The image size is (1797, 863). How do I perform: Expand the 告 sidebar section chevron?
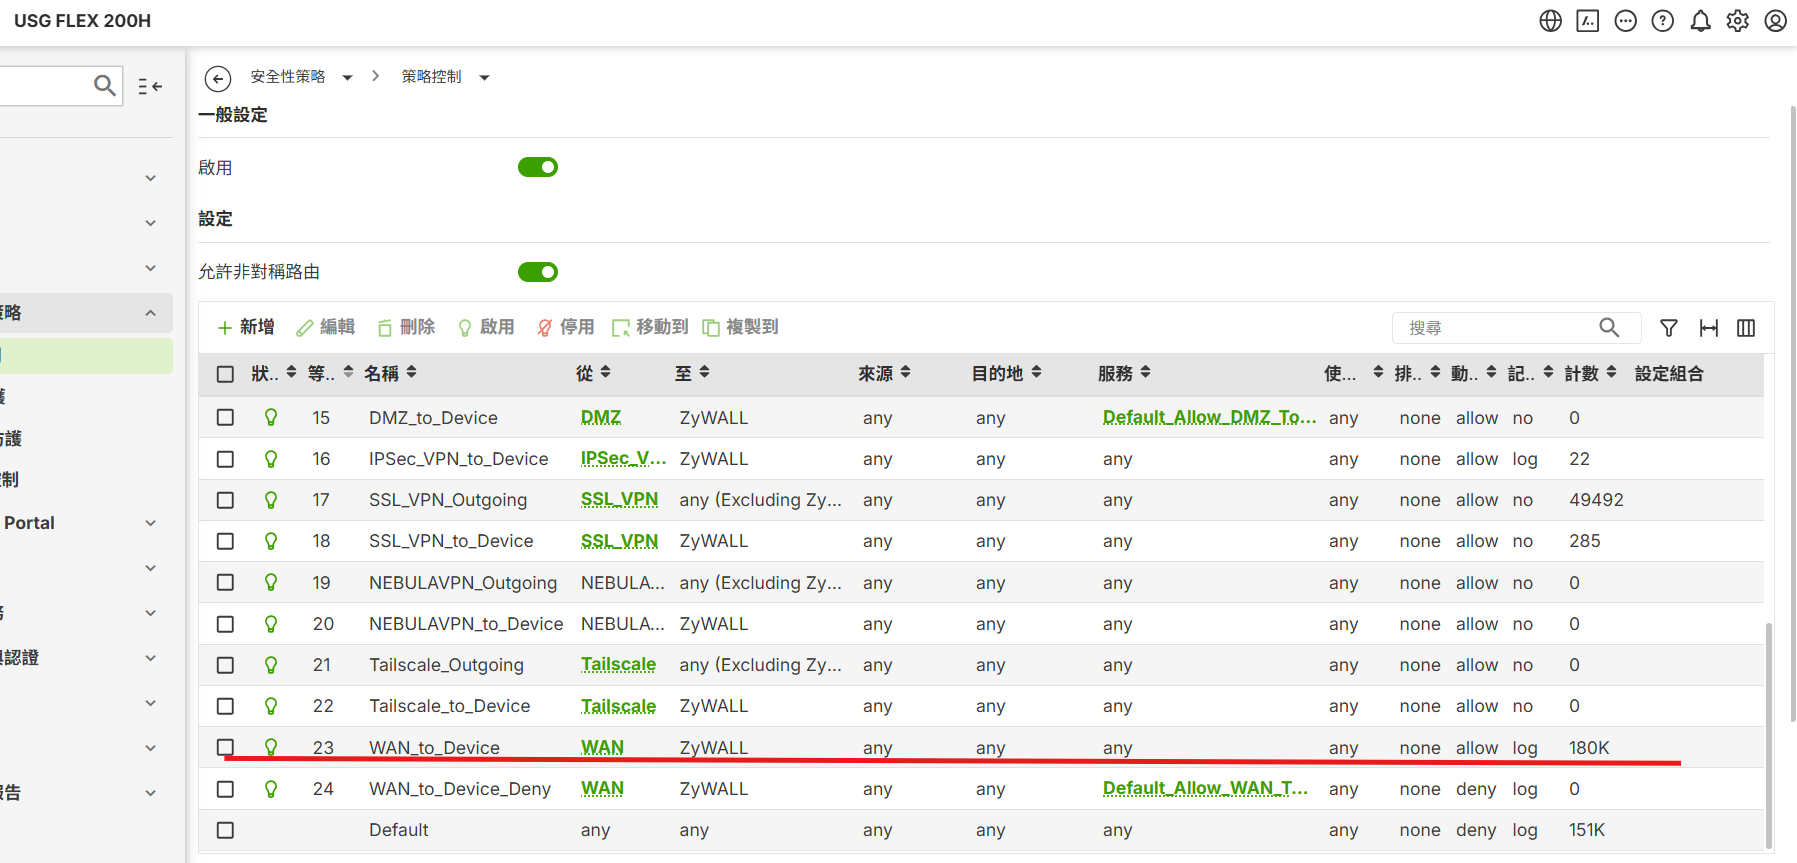click(x=151, y=793)
